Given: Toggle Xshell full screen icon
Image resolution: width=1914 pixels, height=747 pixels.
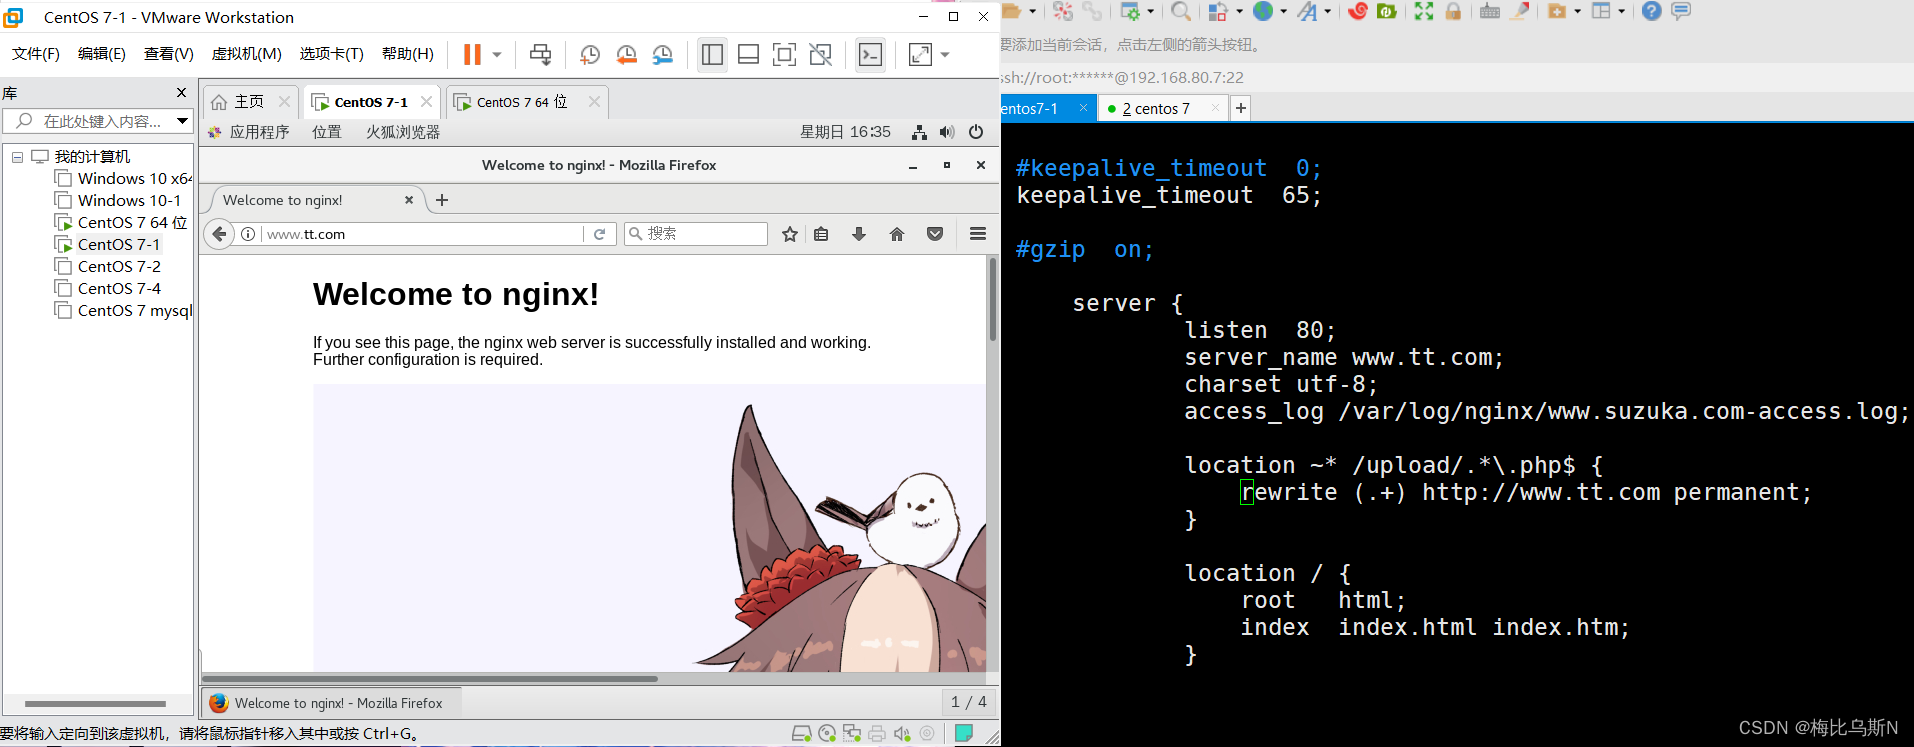Looking at the screenshot, I should [1424, 11].
